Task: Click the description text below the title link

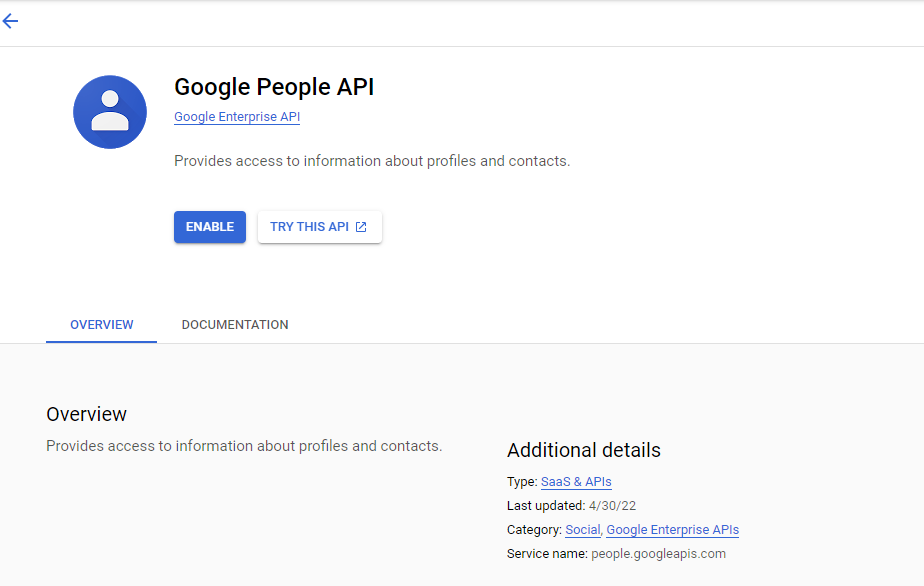Action: click(372, 161)
